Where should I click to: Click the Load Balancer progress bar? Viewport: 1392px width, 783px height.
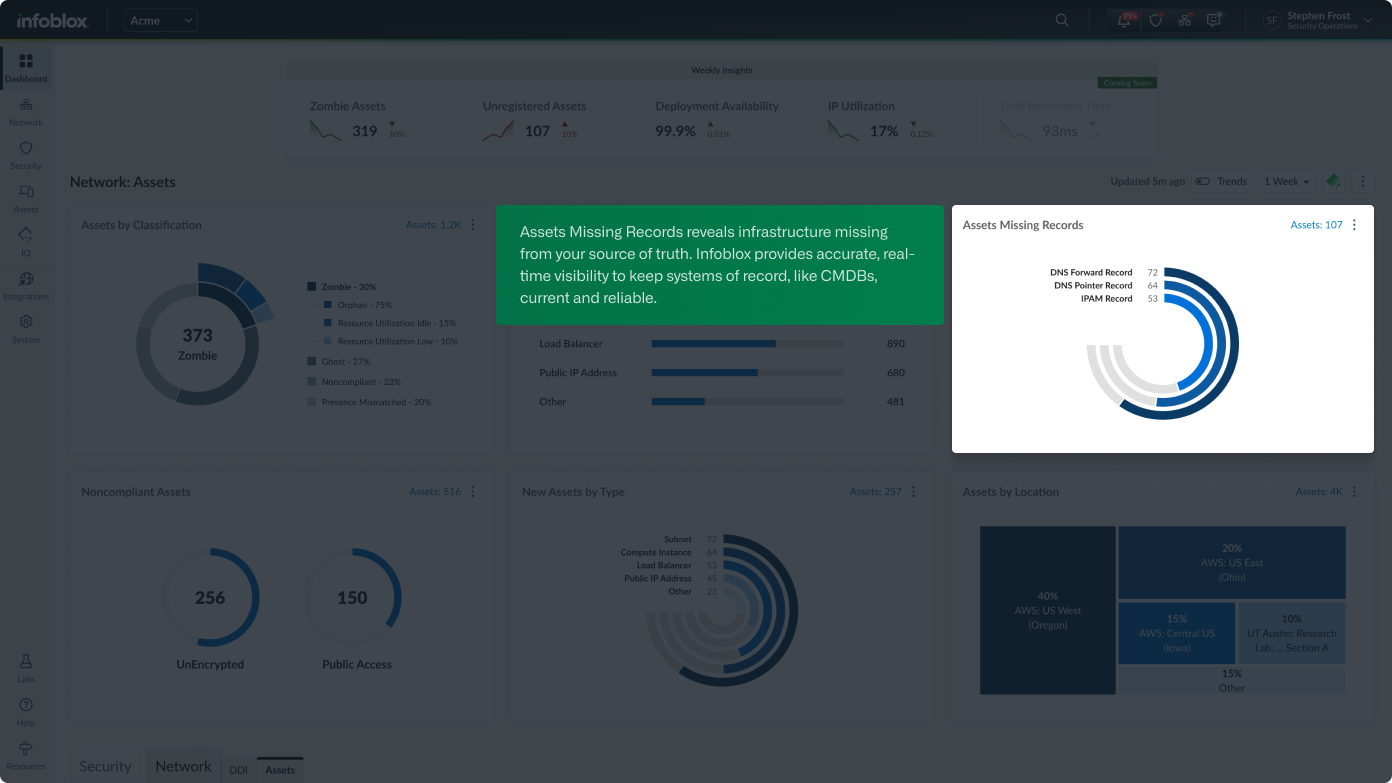(x=746, y=344)
